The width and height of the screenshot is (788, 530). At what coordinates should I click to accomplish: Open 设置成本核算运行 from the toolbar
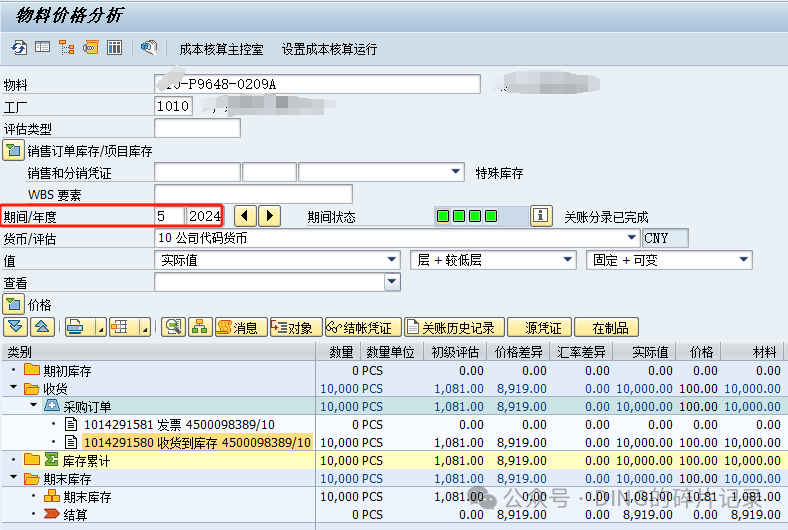329,49
